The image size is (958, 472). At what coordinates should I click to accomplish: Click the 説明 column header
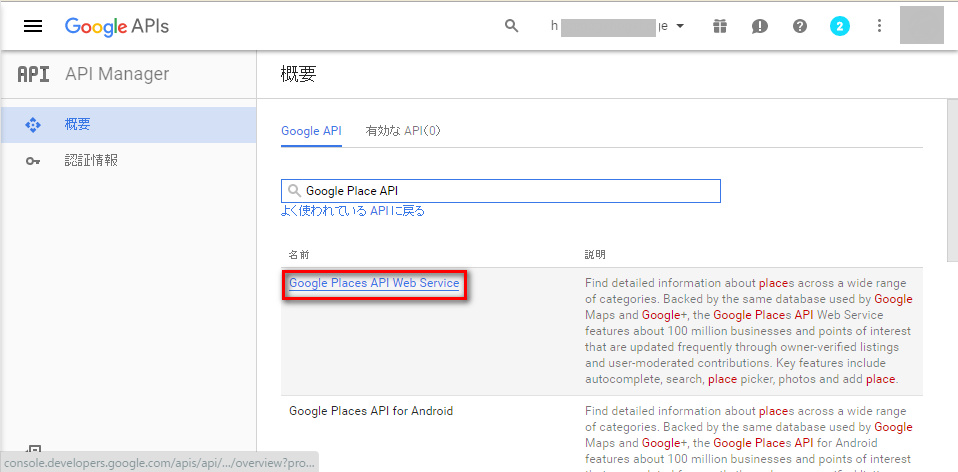click(x=595, y=254)
